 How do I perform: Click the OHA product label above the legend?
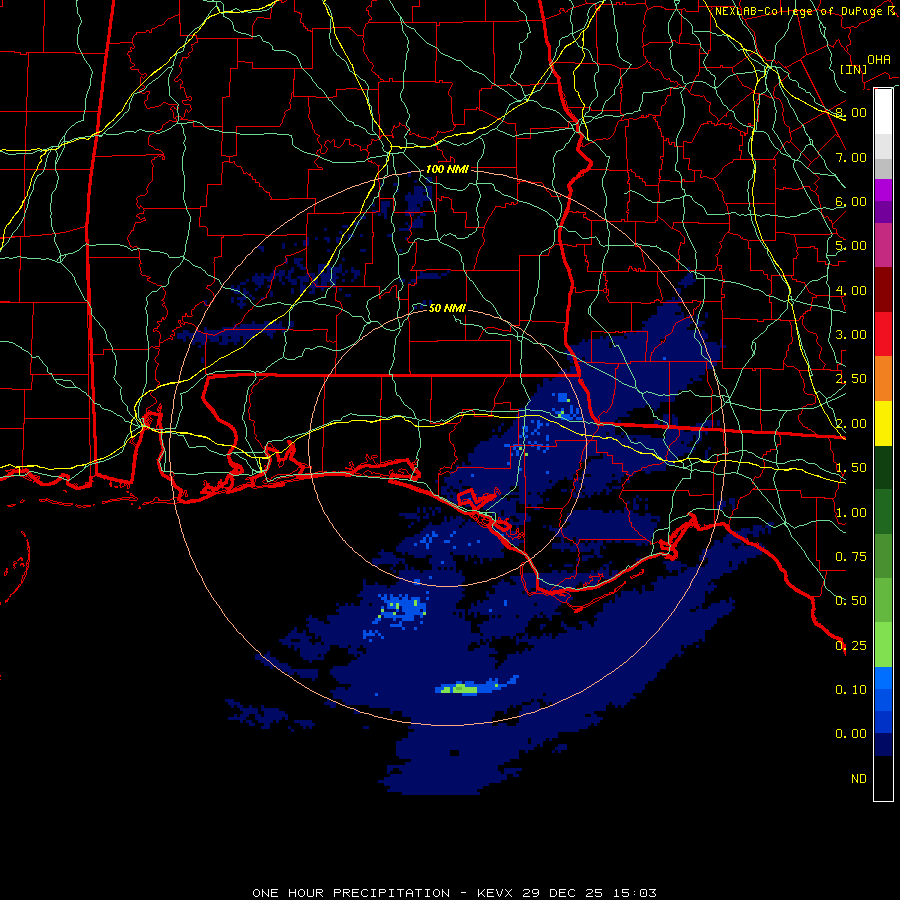click(878, 59)
